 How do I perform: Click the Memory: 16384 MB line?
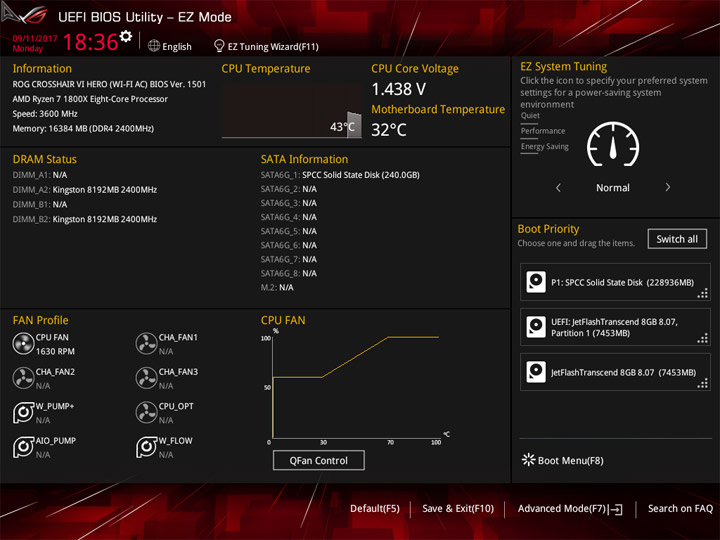(83, 129)
